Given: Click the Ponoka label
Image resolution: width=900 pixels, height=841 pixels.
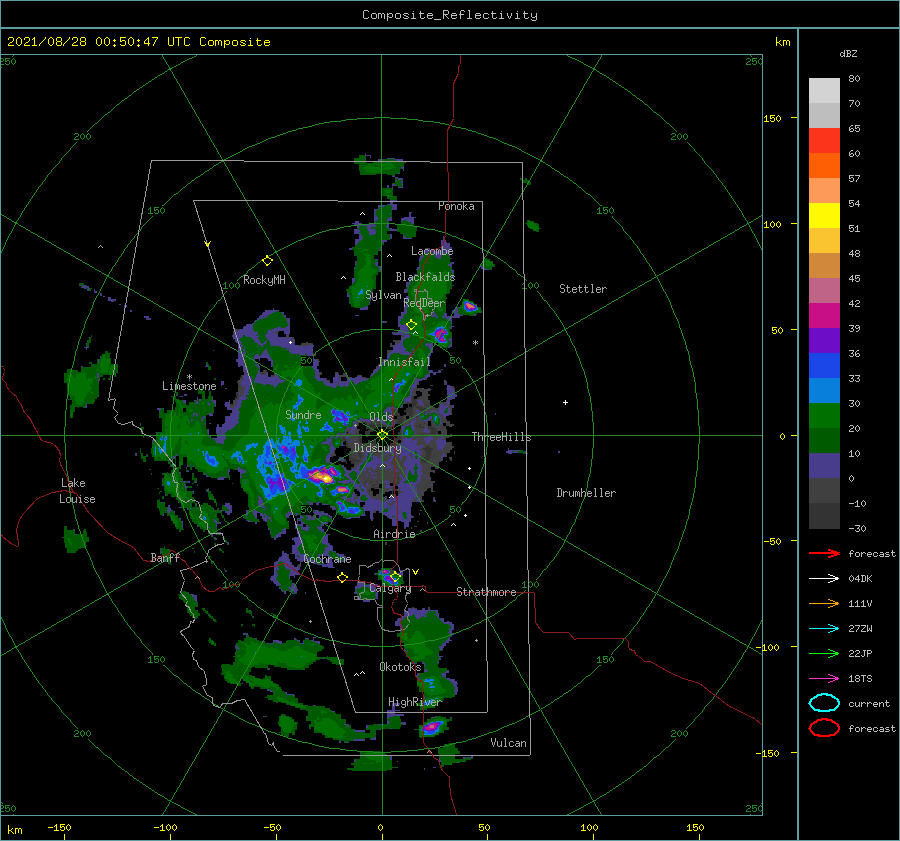Looking at the screenshot, I should [456, 206].
